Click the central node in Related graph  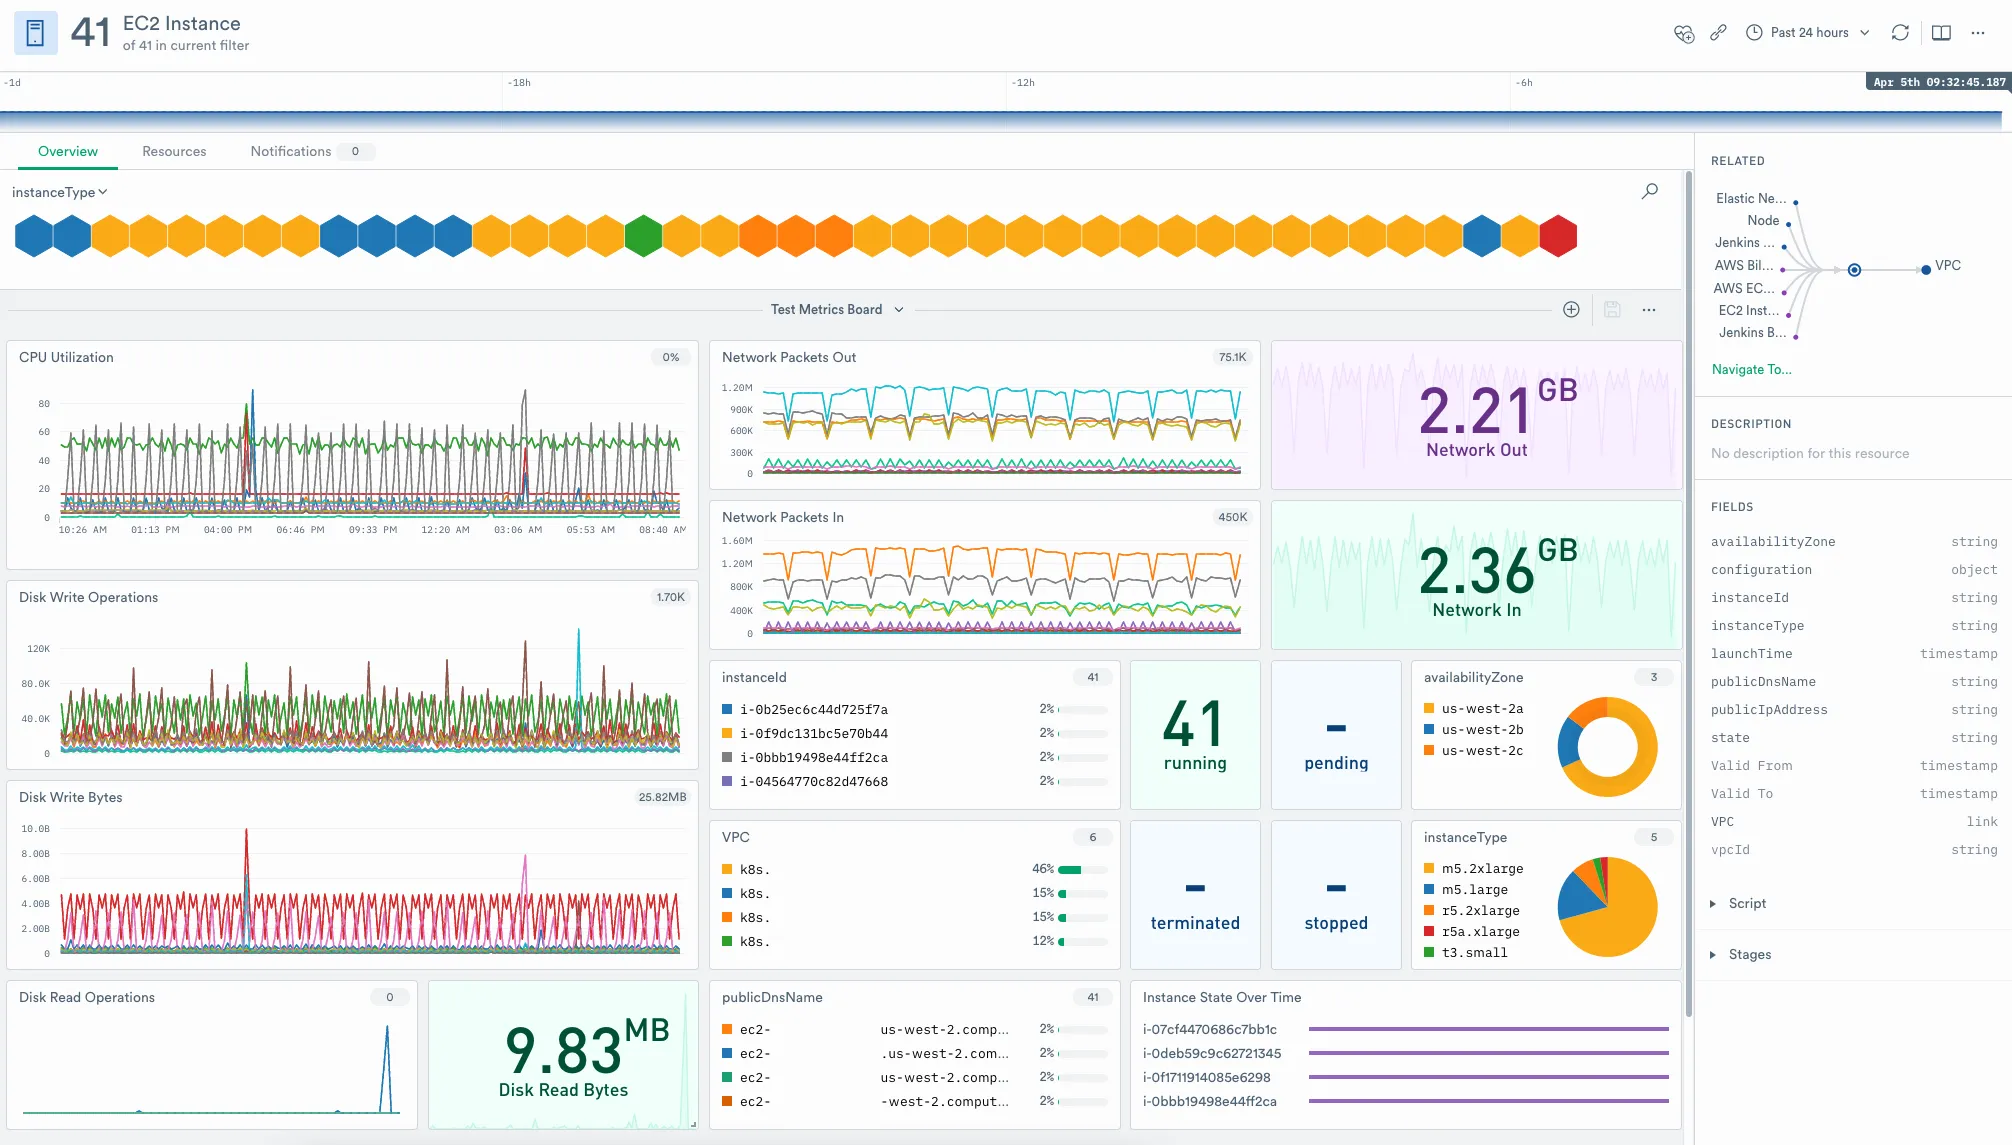(1854, 270)
